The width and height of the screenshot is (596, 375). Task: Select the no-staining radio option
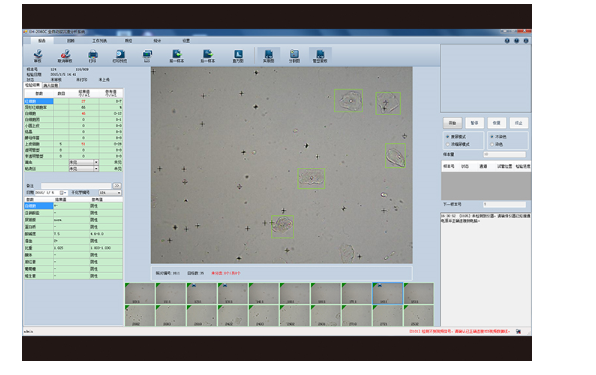click(492, 136)
